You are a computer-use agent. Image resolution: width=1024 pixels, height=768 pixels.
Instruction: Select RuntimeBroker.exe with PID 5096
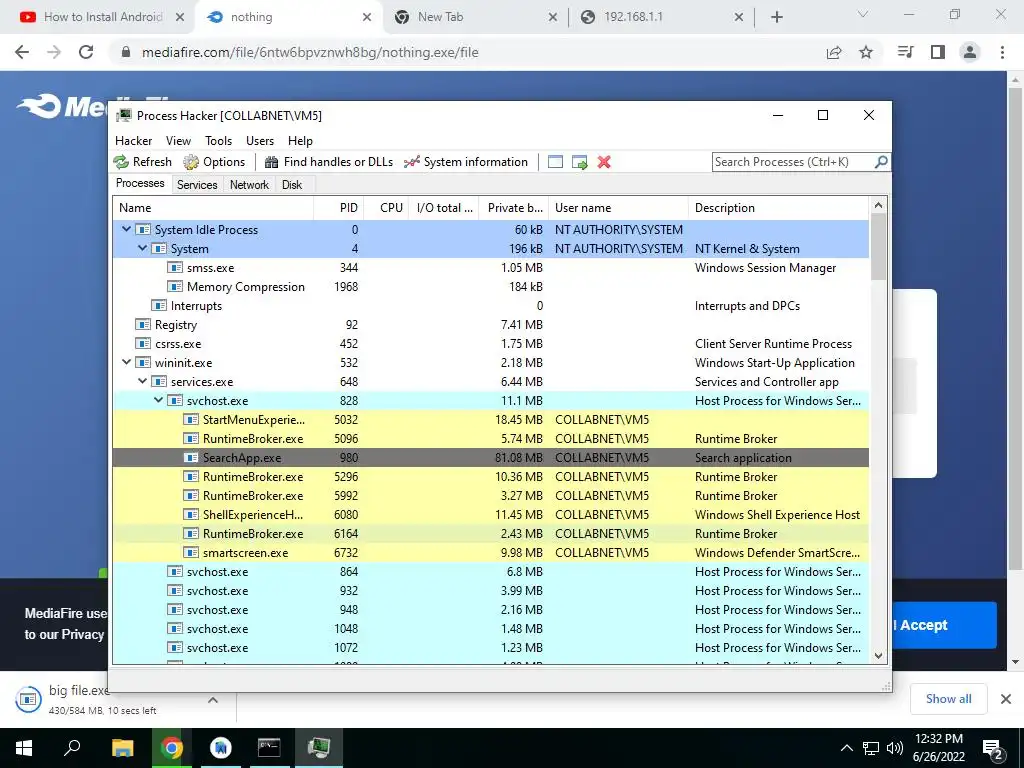pos(490,438)
